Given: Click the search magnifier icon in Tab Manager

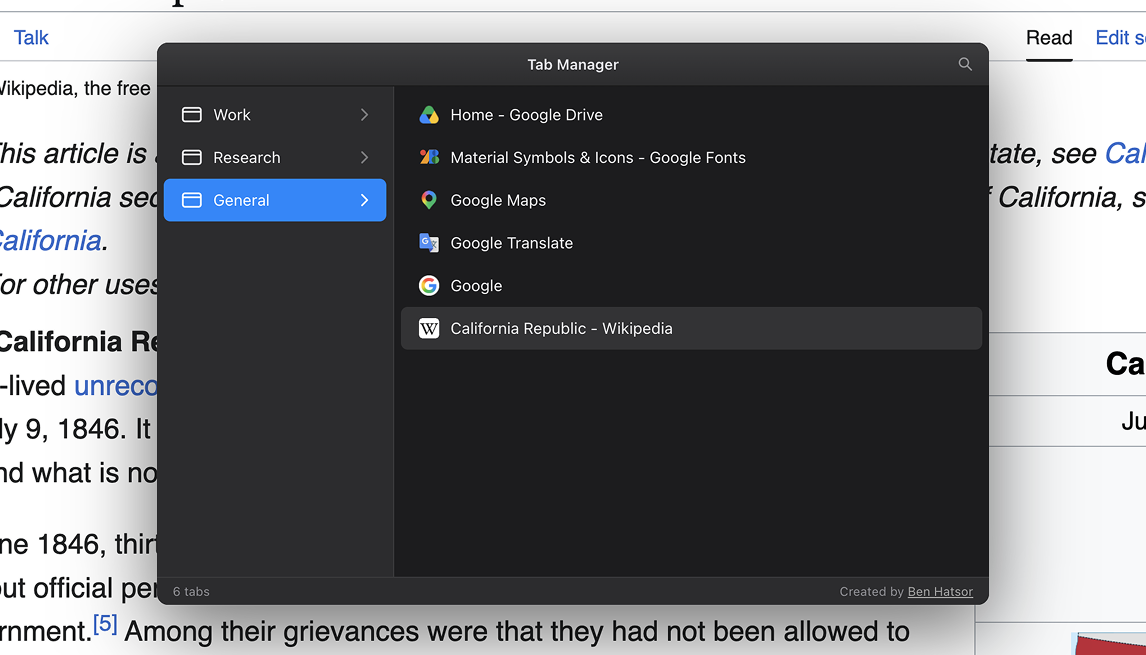Looking at the screenshot, I should [965, 64].
